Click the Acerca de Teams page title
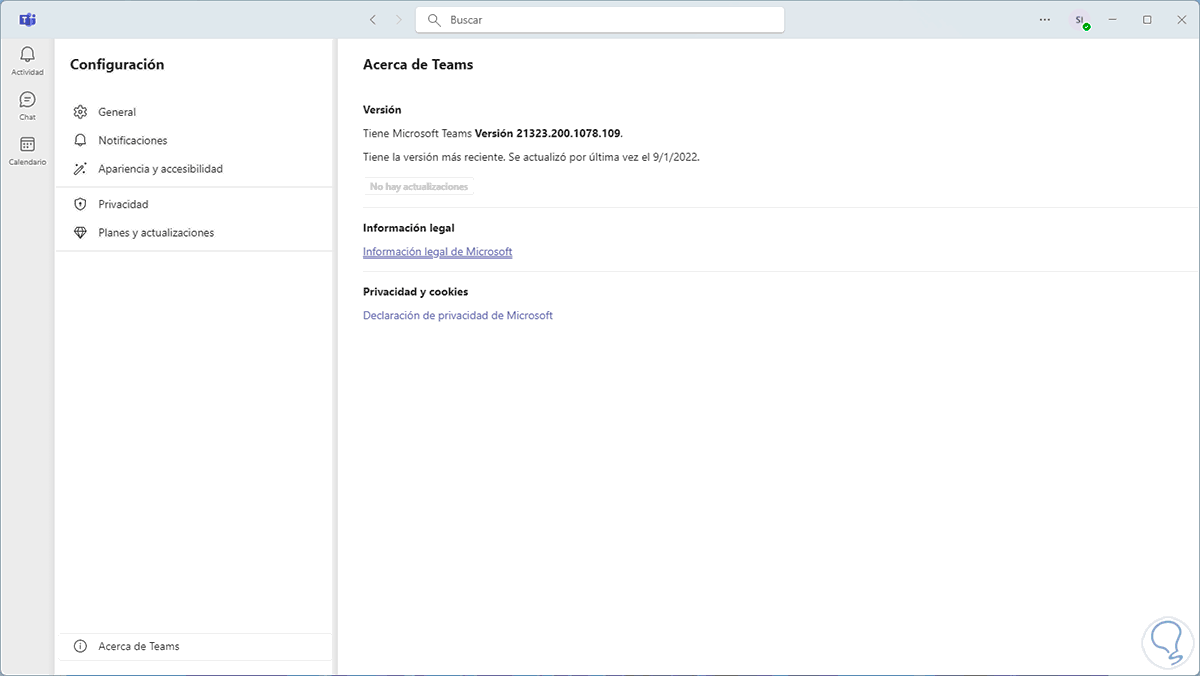Image resolution: width=1200 pixels, height=676 pixels. [x=418, y=64]
